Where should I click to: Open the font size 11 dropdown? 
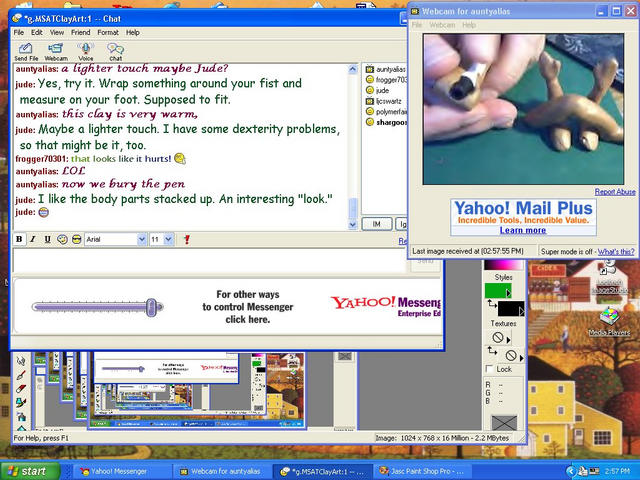click(169, 240)
